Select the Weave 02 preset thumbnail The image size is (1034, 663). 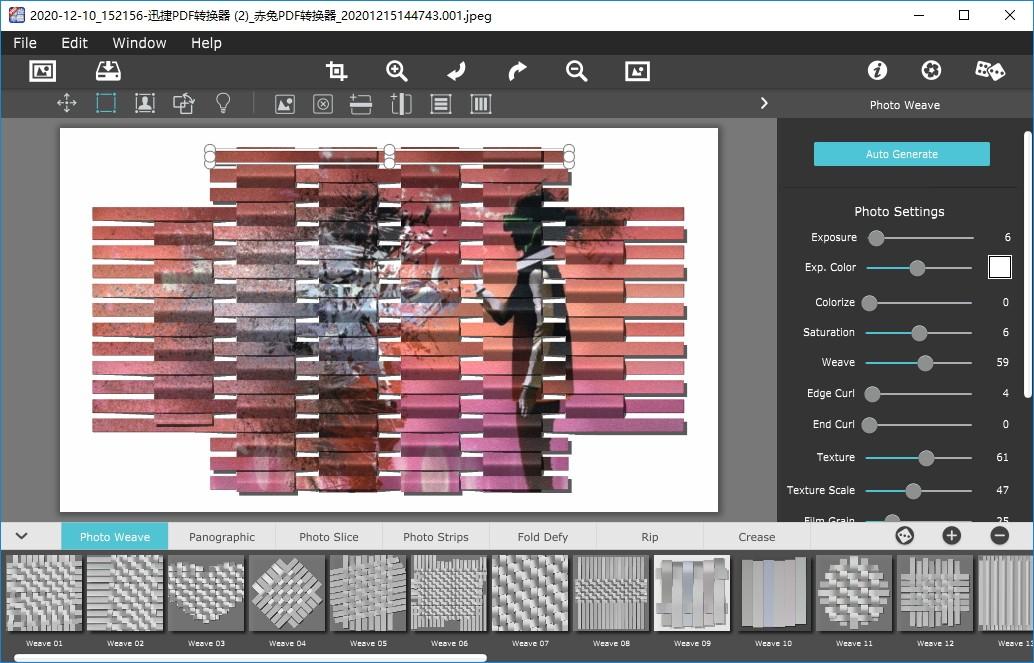point(125,593)
